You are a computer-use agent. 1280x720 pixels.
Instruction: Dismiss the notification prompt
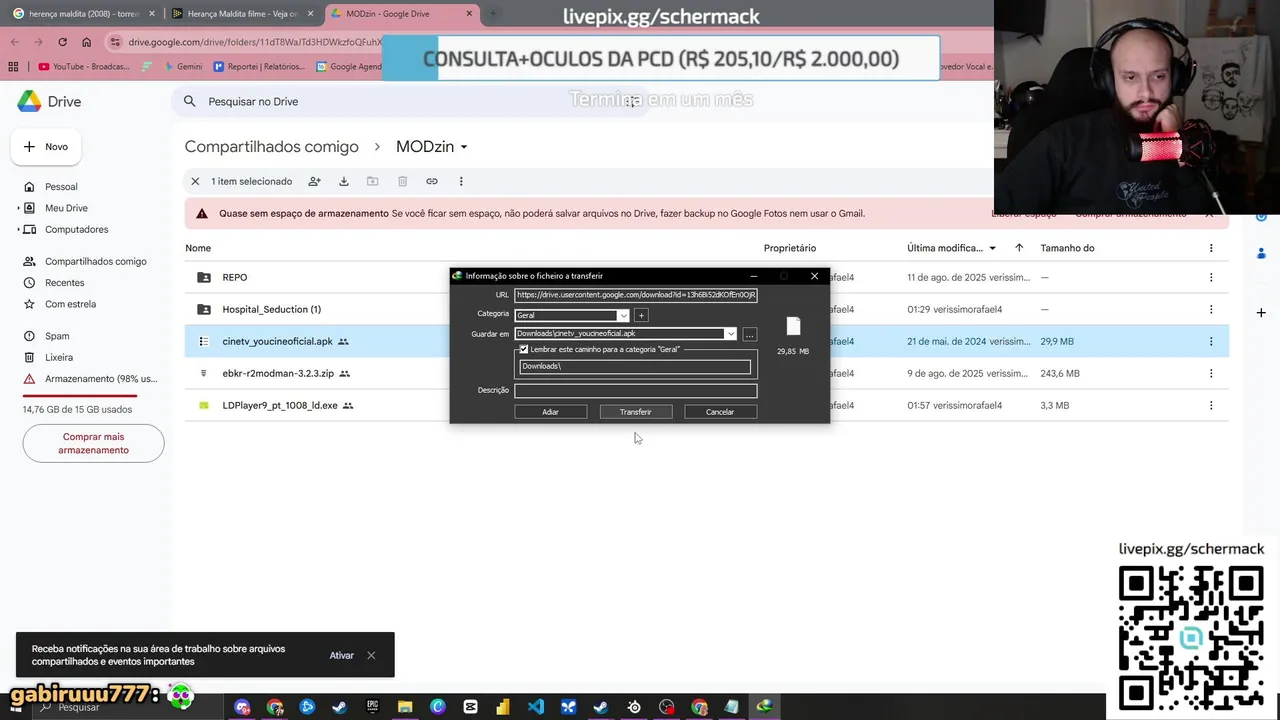[x=371, y=655]
